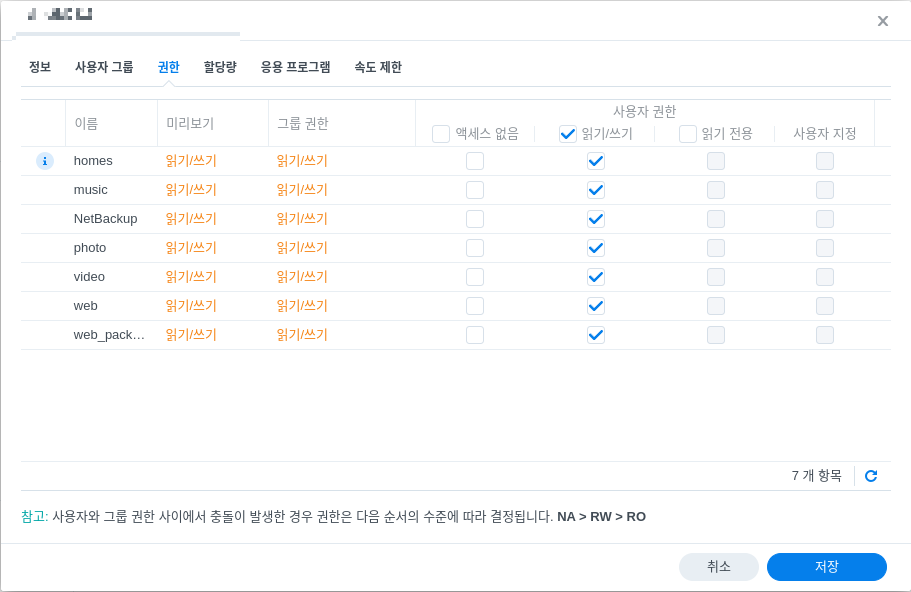
Task: Click the 7 개 항목 count label
Action: pyautogui.click(x=816, y=476)
